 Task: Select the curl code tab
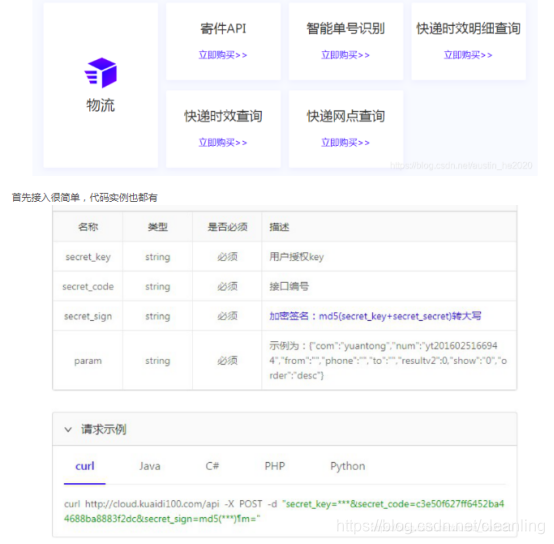coord(85,466)
